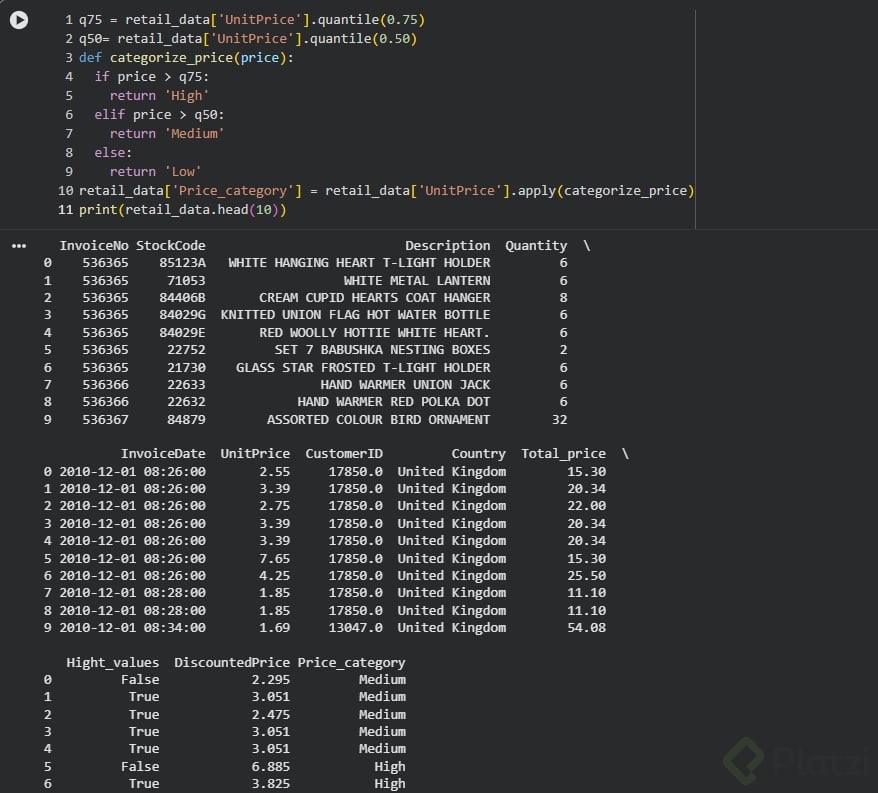Click invoice number 536367
Screen dimensions: 878x793
[x=105, y=419]
